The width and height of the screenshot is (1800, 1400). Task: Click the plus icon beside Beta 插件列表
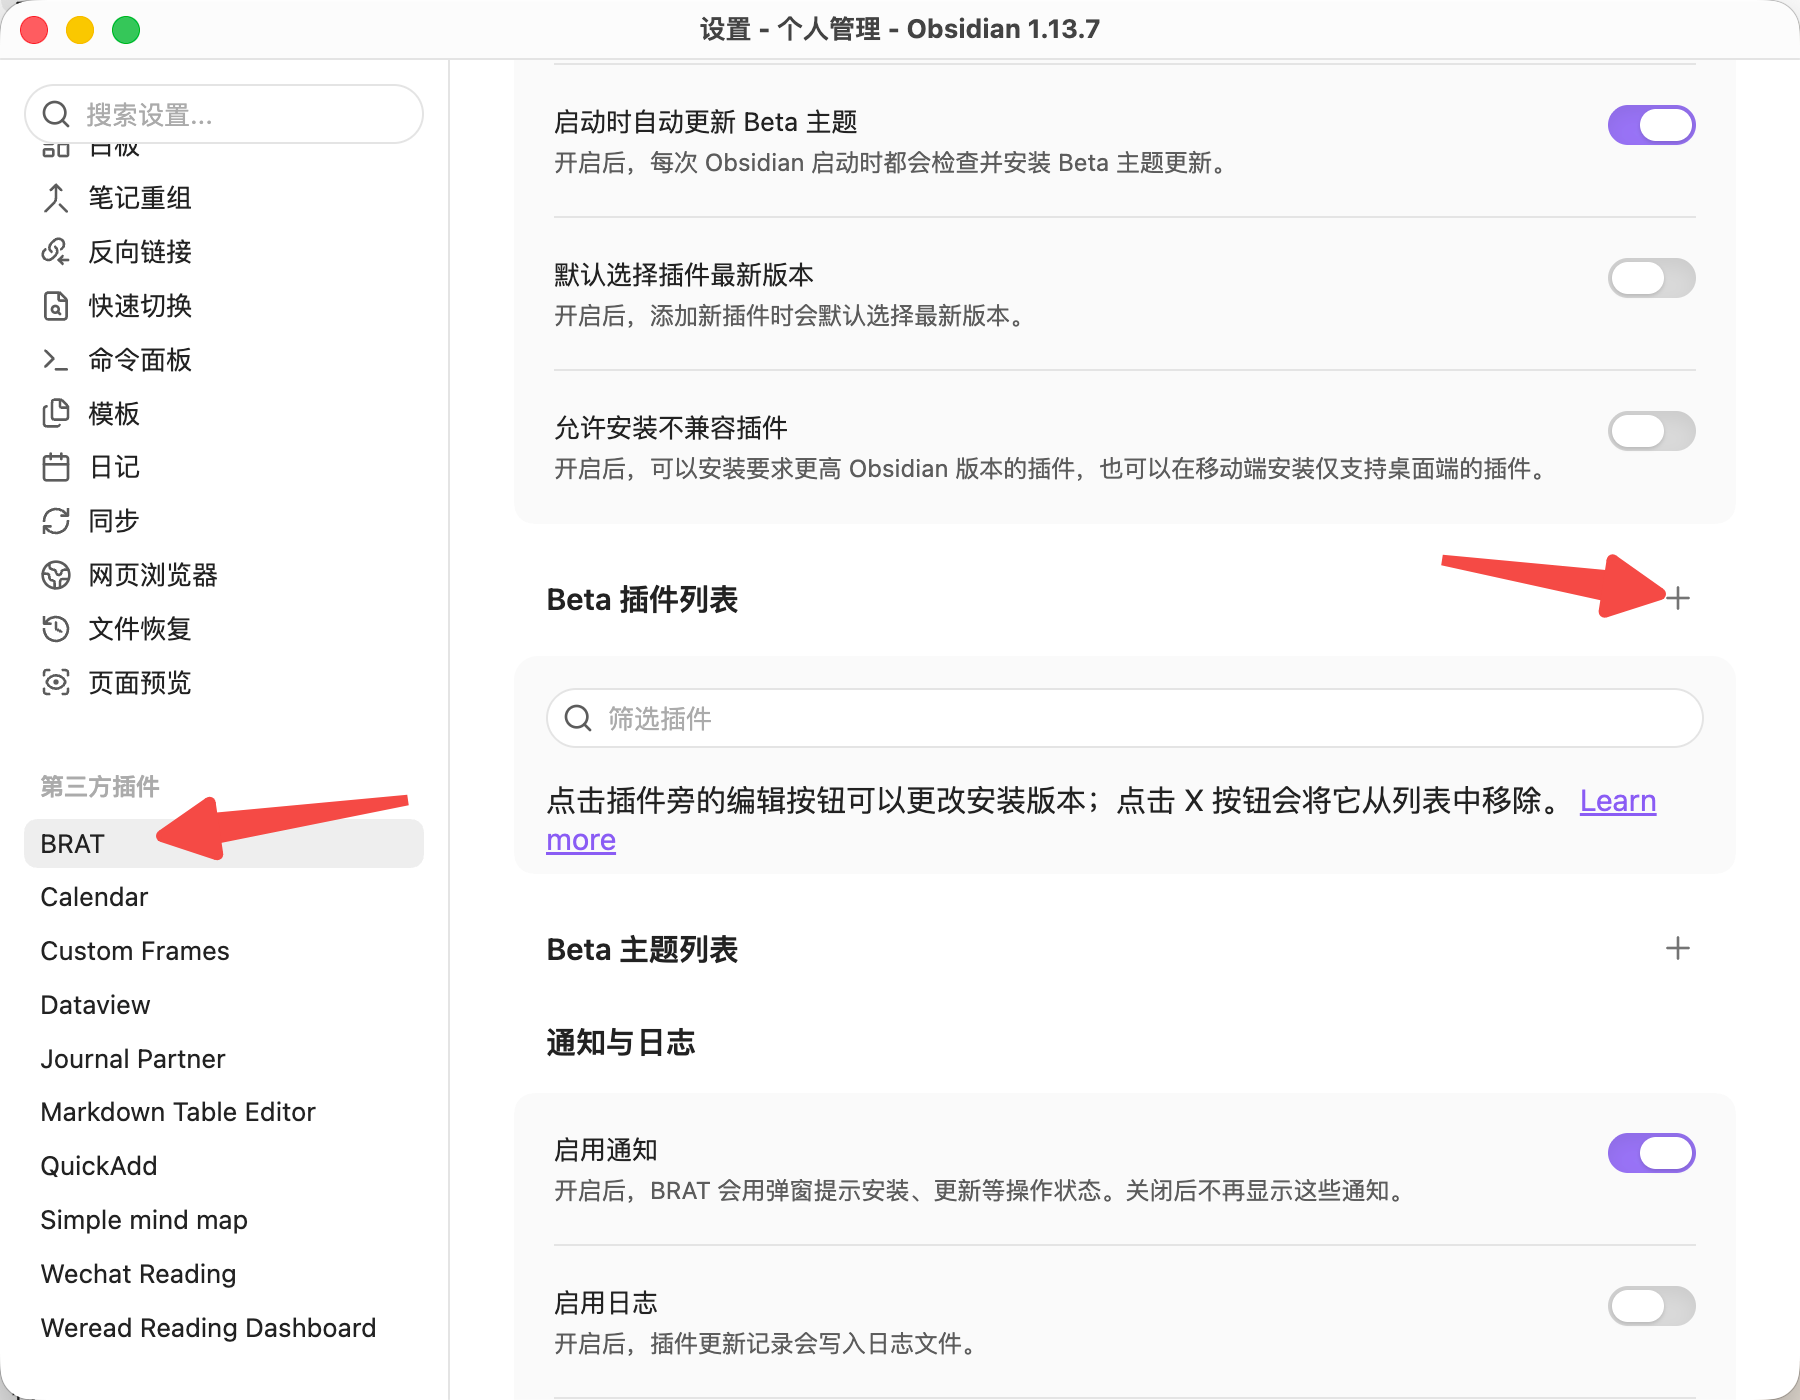1678,598
